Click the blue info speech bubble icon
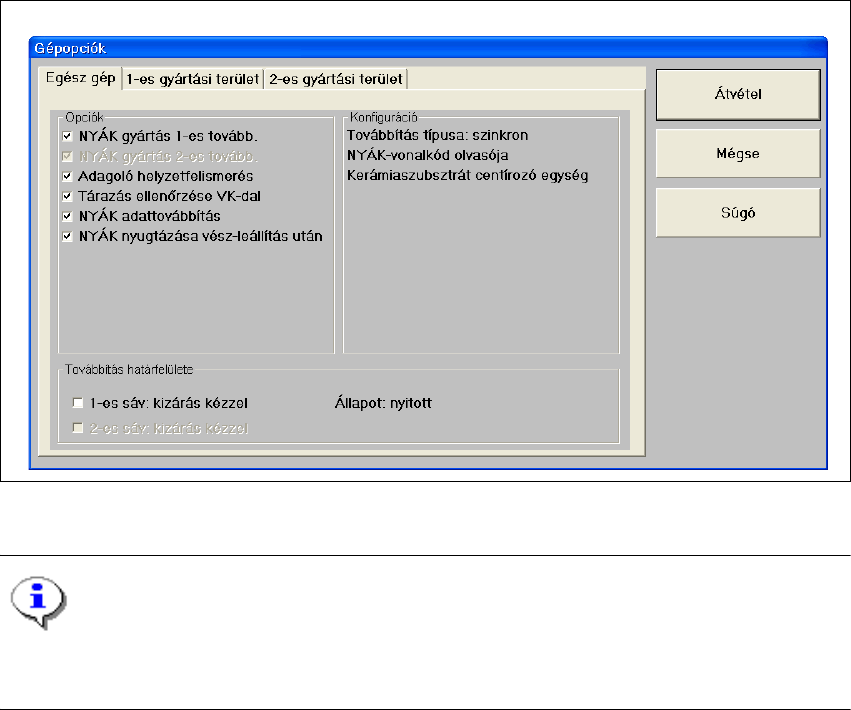 pos(38,602)
